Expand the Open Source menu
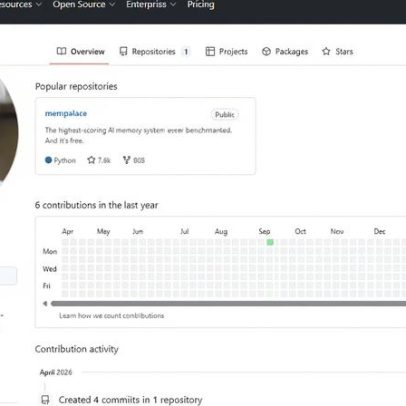This screenshot has width=406, height=406. point(83,5)
